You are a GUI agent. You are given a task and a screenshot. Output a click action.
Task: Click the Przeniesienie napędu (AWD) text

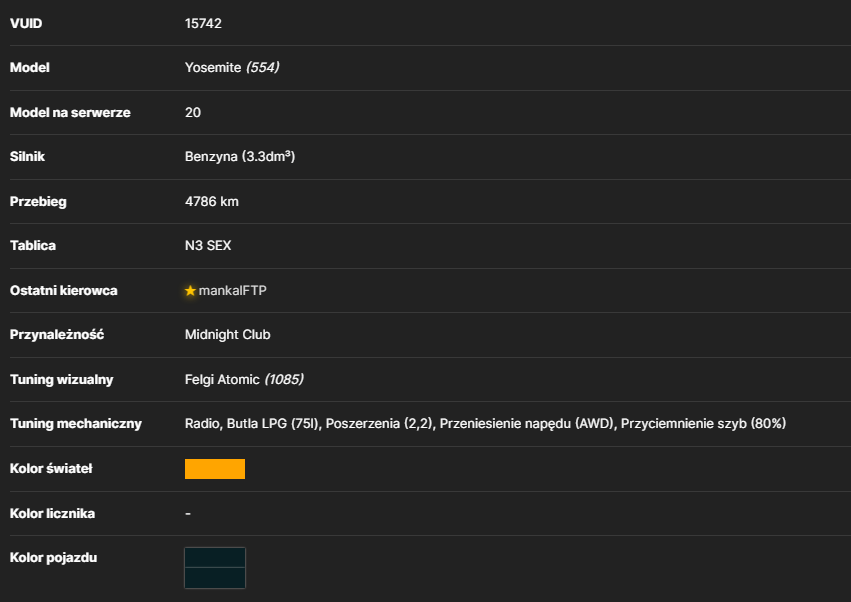[526, 423]
